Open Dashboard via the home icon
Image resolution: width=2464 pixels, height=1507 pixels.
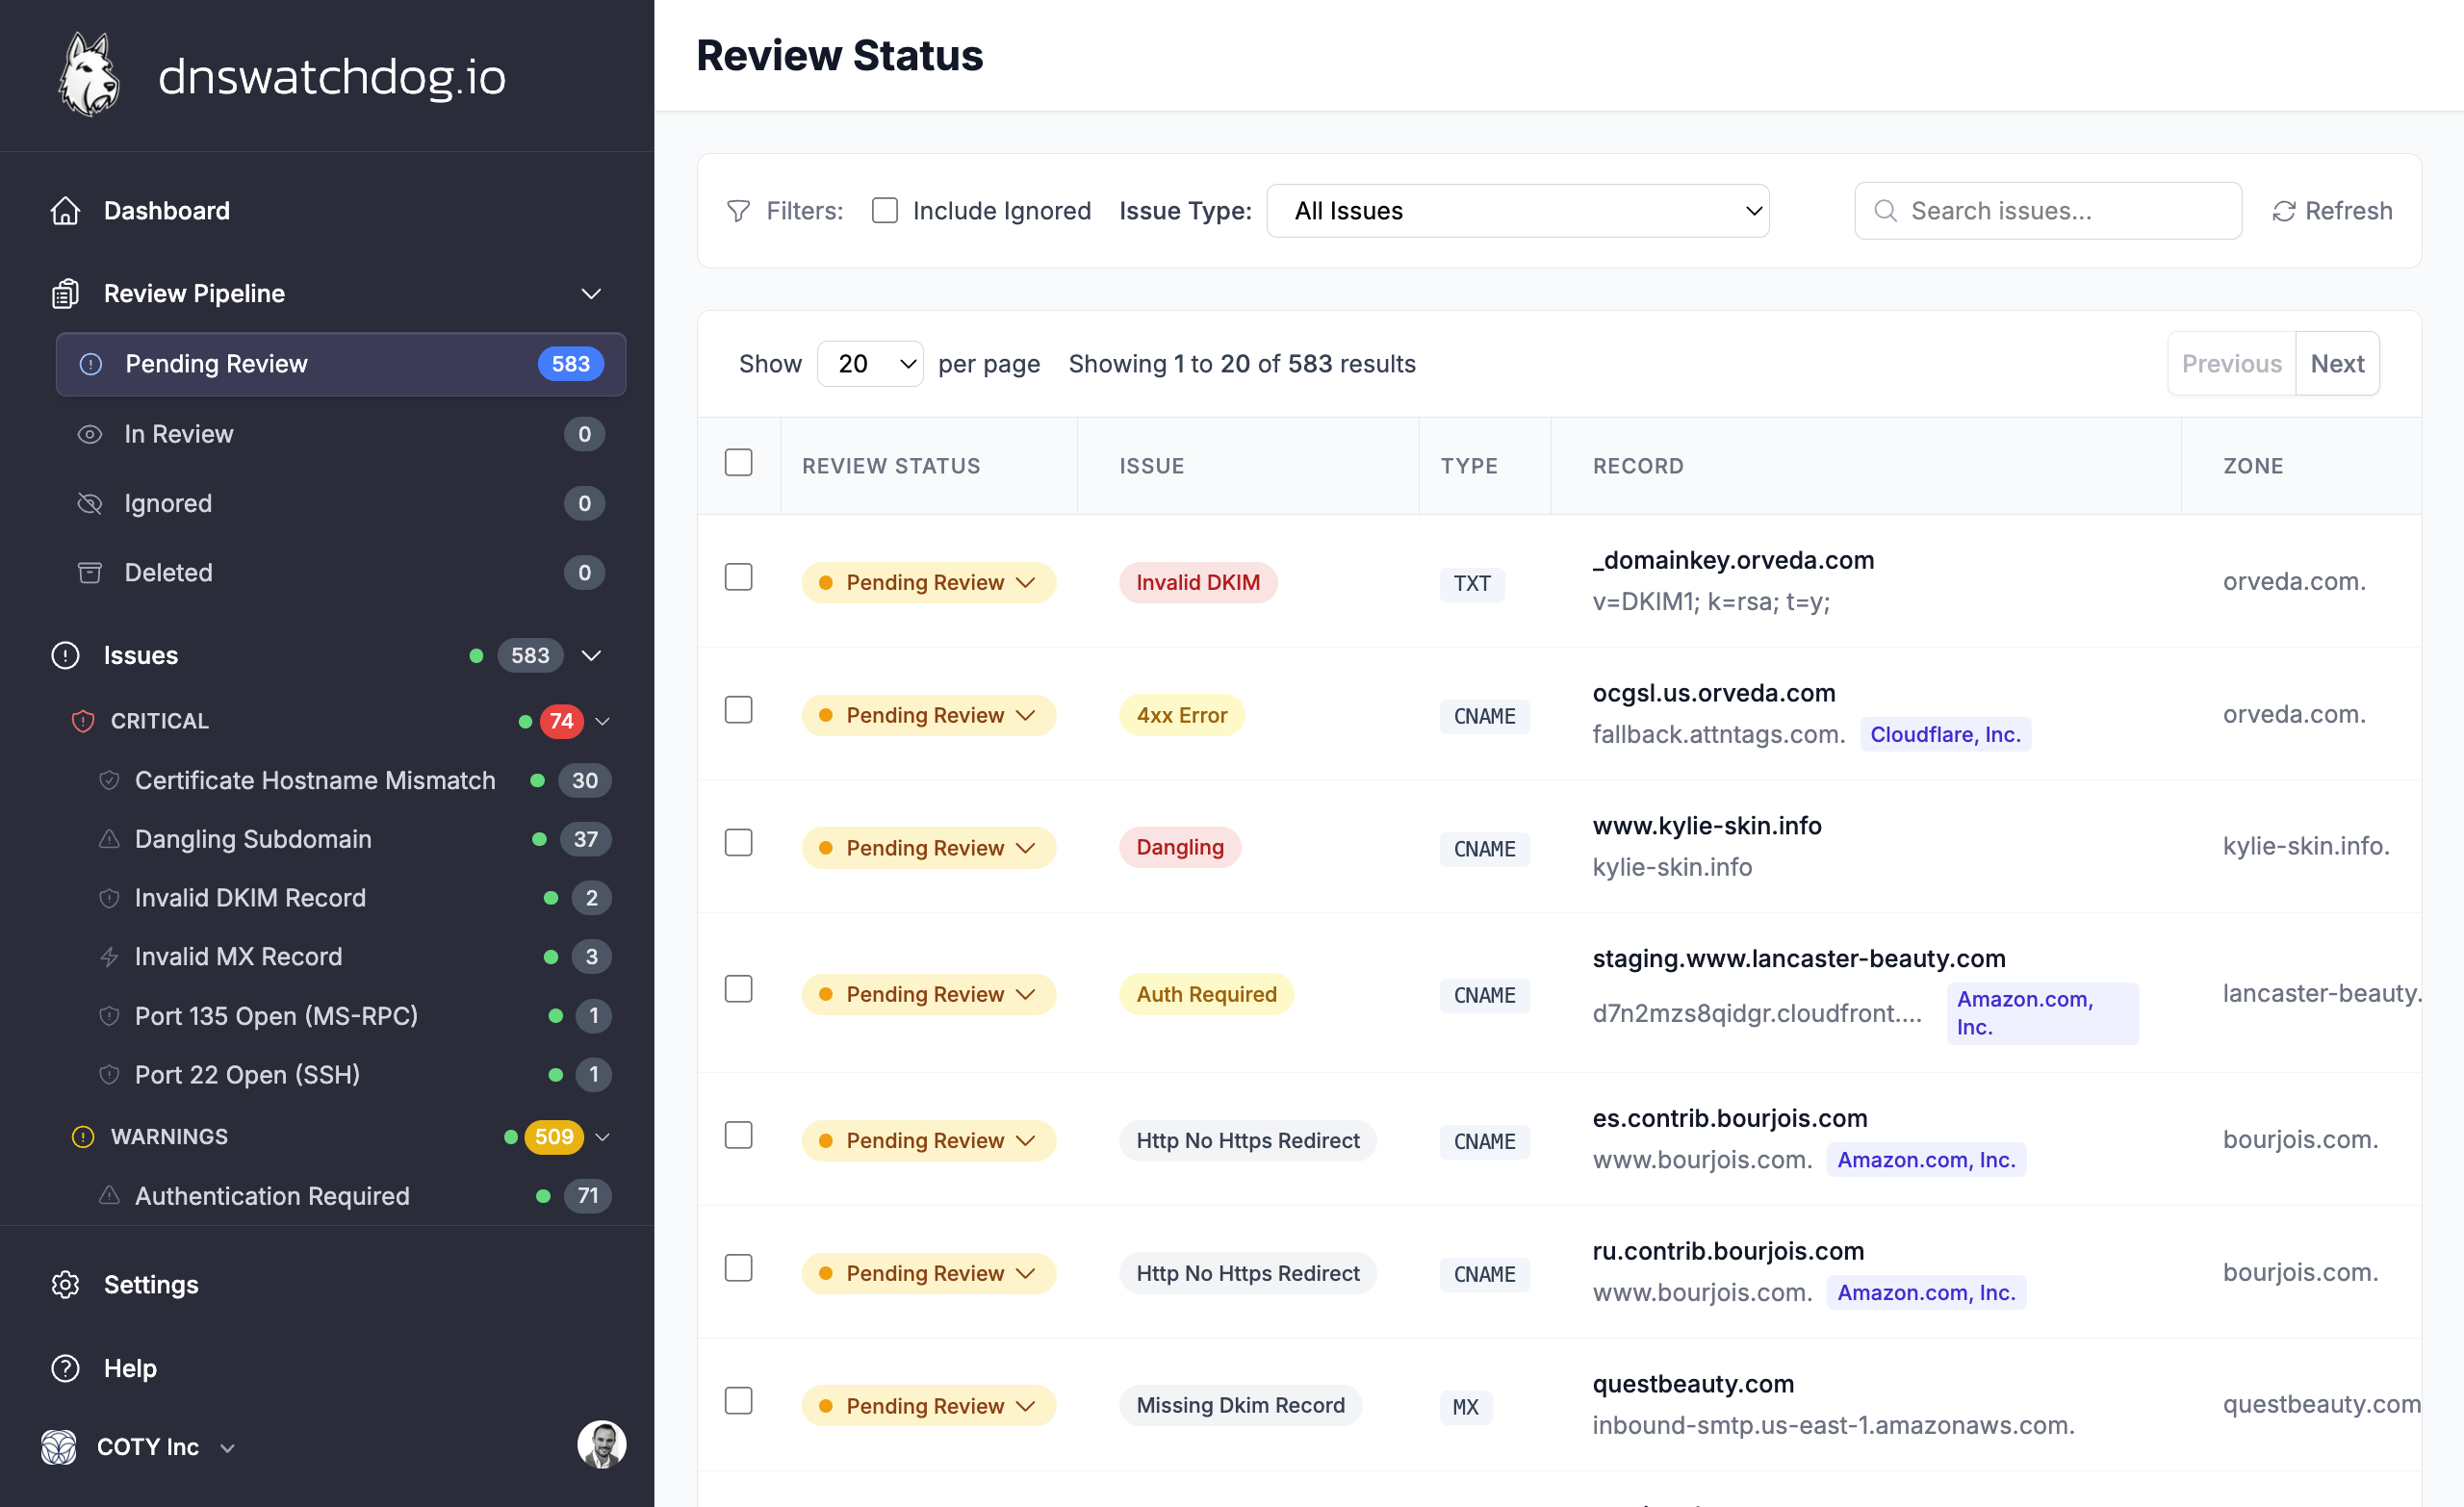coord(66,211)
